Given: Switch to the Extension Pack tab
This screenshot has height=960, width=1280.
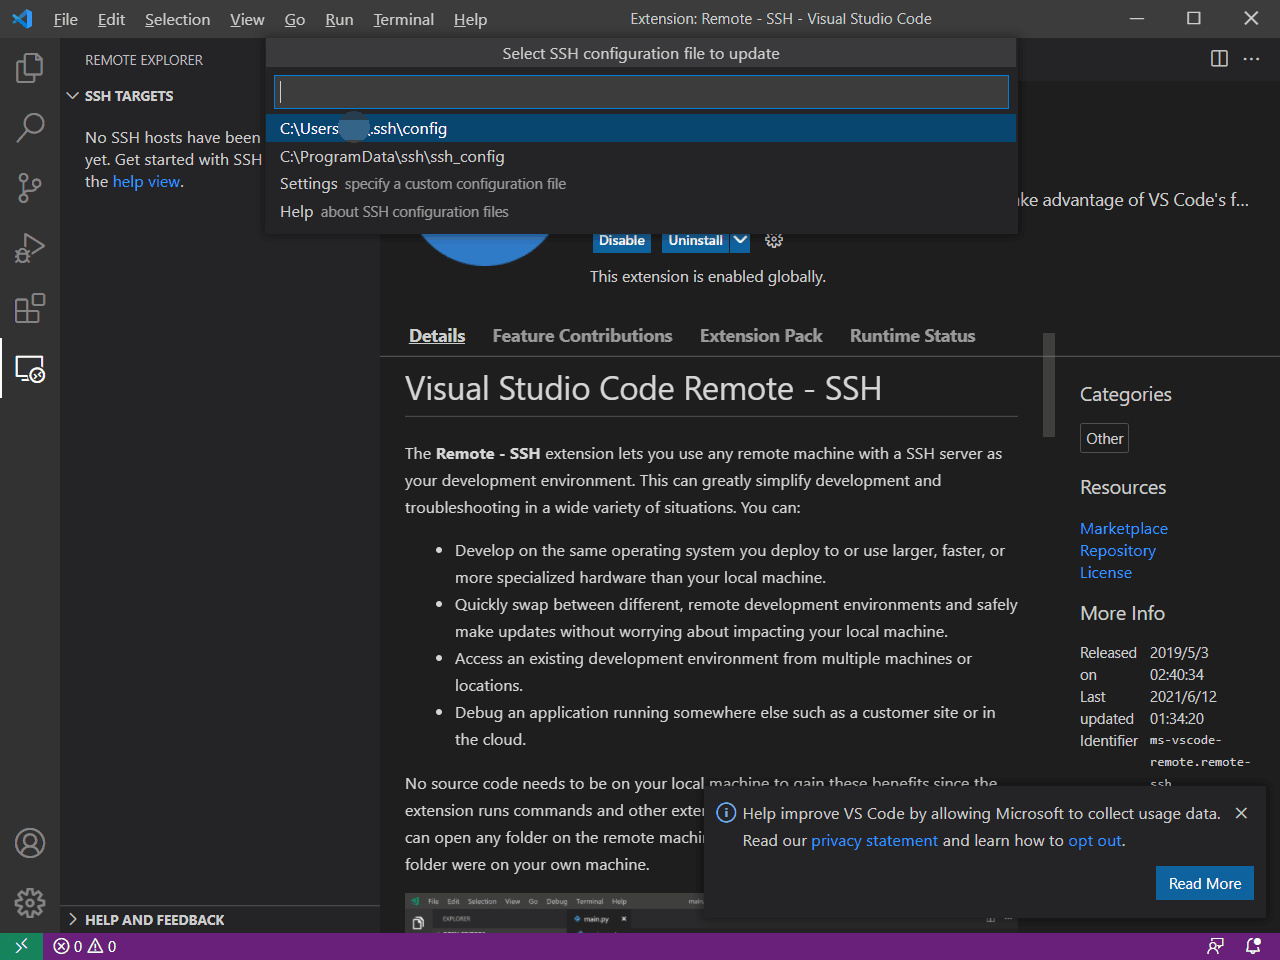Looking at the screenshot, I should click(761, 336).
